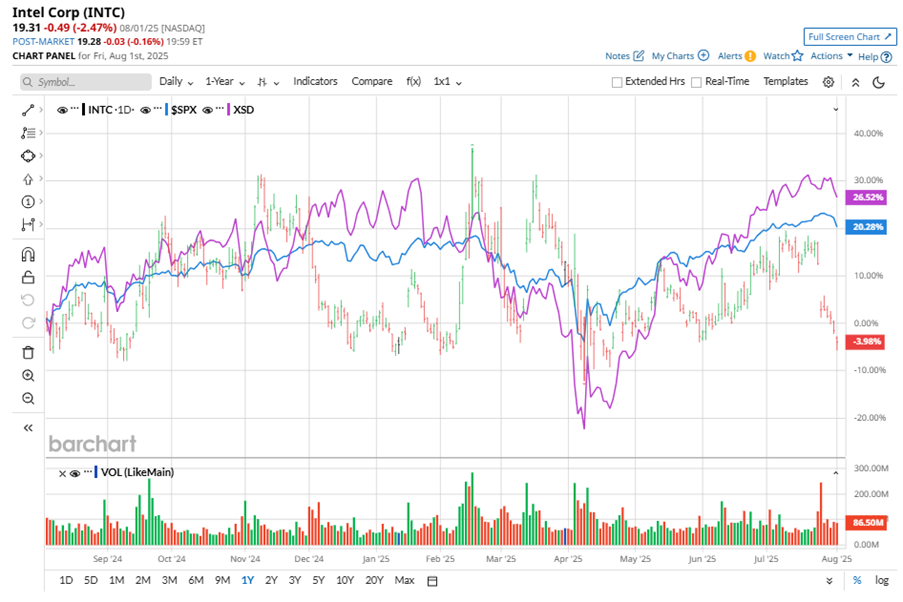The height and width of the screenshot is (602, 903).
Task: Toggle visibility of the VOL indicator
Action: (75, 474)
